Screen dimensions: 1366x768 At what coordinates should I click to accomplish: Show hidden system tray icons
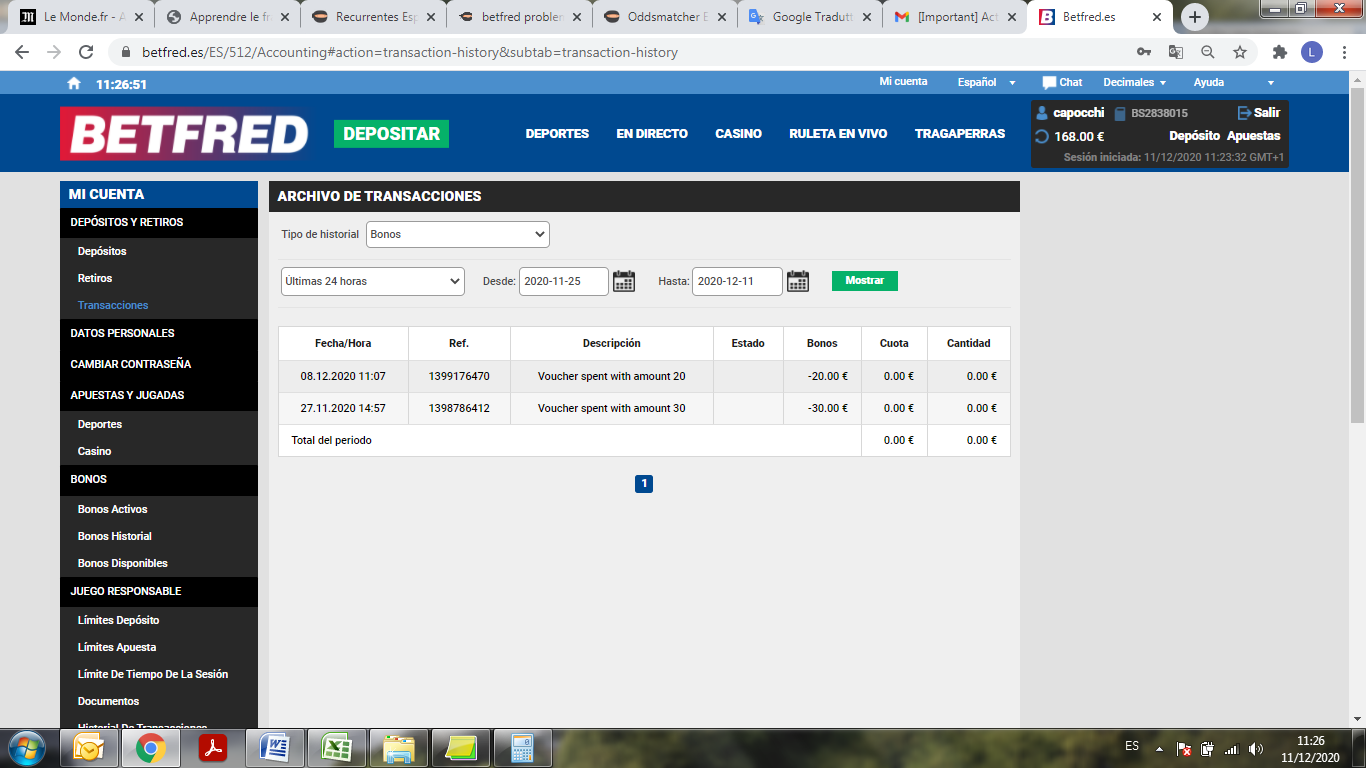click(1159, 749)
